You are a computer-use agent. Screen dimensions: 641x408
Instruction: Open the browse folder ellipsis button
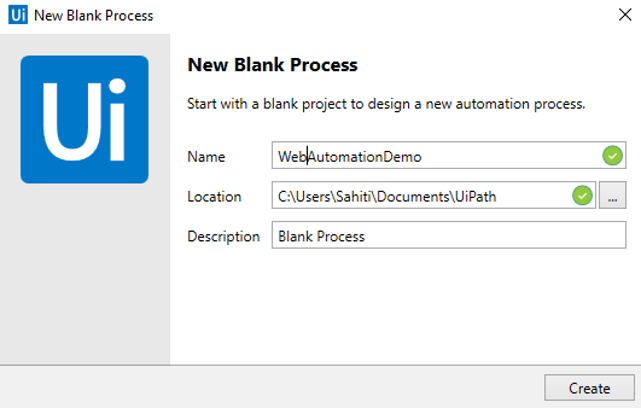[x=612, y=195]
